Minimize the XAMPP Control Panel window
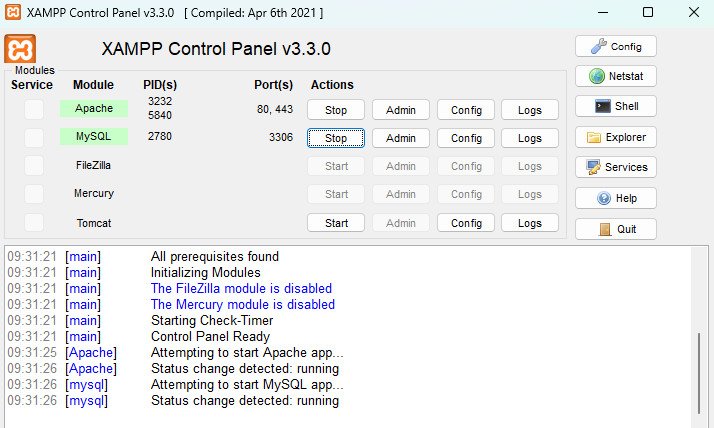Screen dimensions: 714x428 [x=603, y=12]
